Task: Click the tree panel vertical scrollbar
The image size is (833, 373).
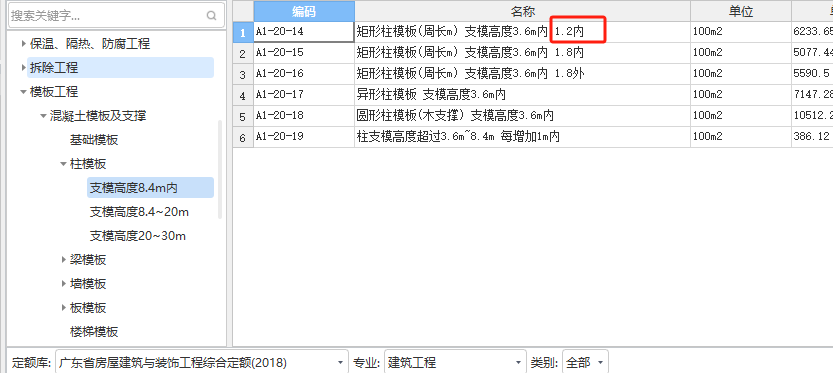Action: click(220, 169)
